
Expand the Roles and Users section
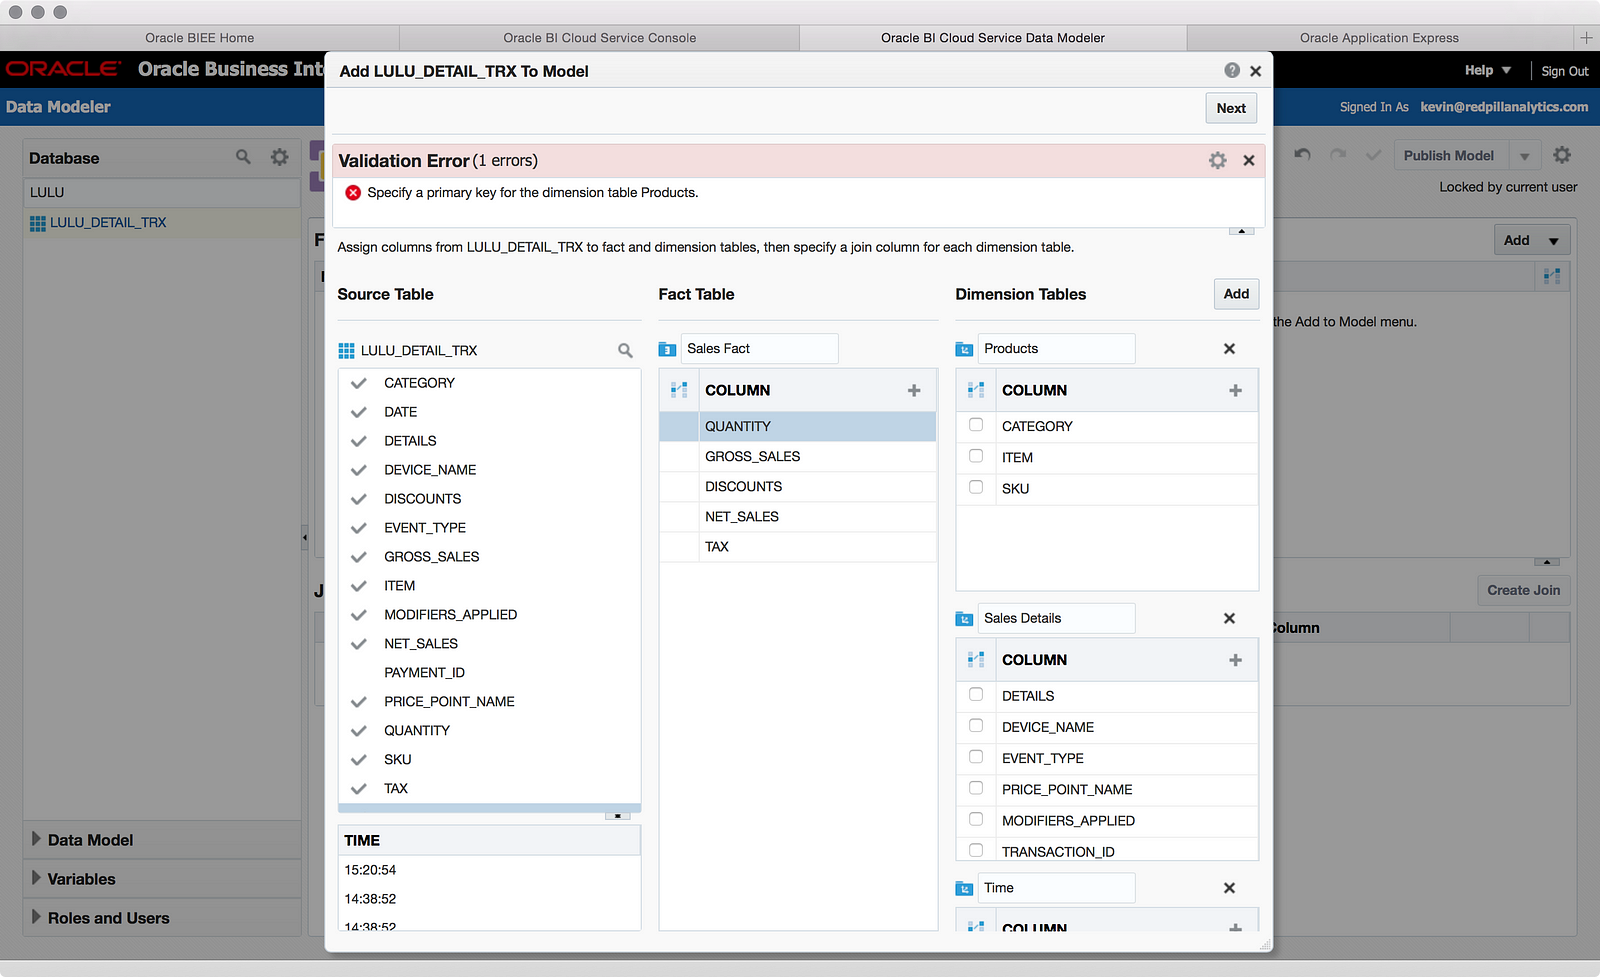pyautogui.click(x=36, y=917)
